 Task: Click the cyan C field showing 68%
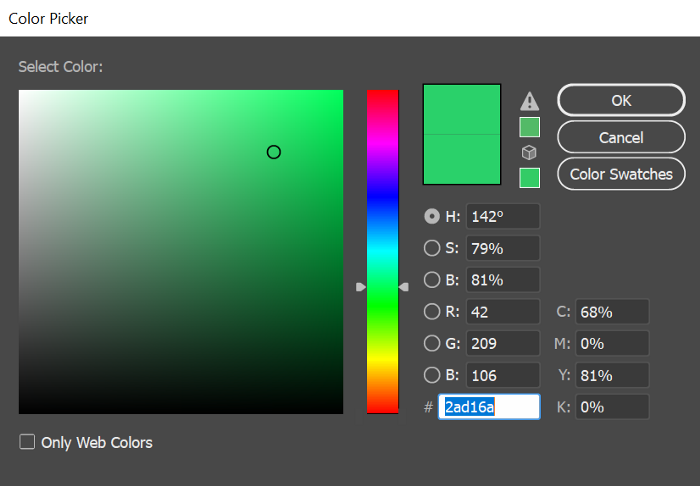(x=612, y=312)
